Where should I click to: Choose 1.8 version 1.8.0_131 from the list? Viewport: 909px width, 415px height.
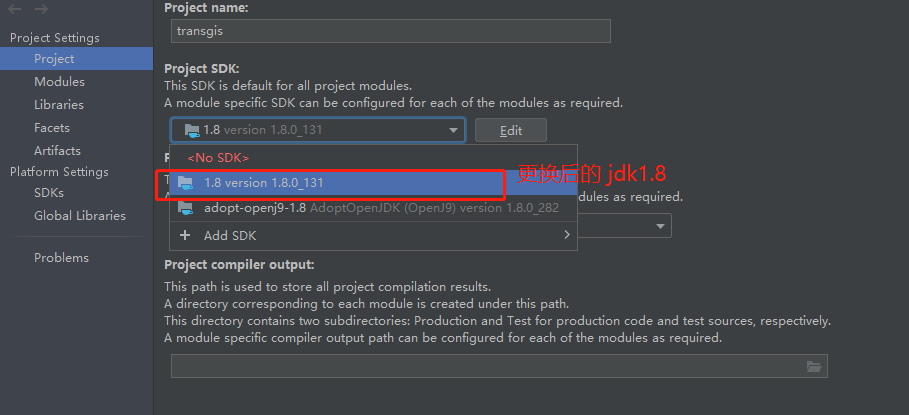(263, 183)
